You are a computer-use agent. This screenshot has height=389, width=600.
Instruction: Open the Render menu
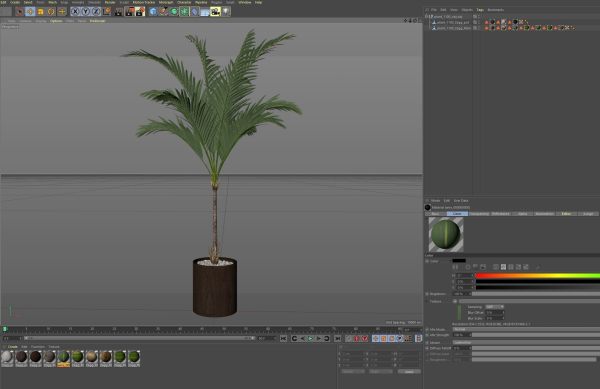coord(110,2)
